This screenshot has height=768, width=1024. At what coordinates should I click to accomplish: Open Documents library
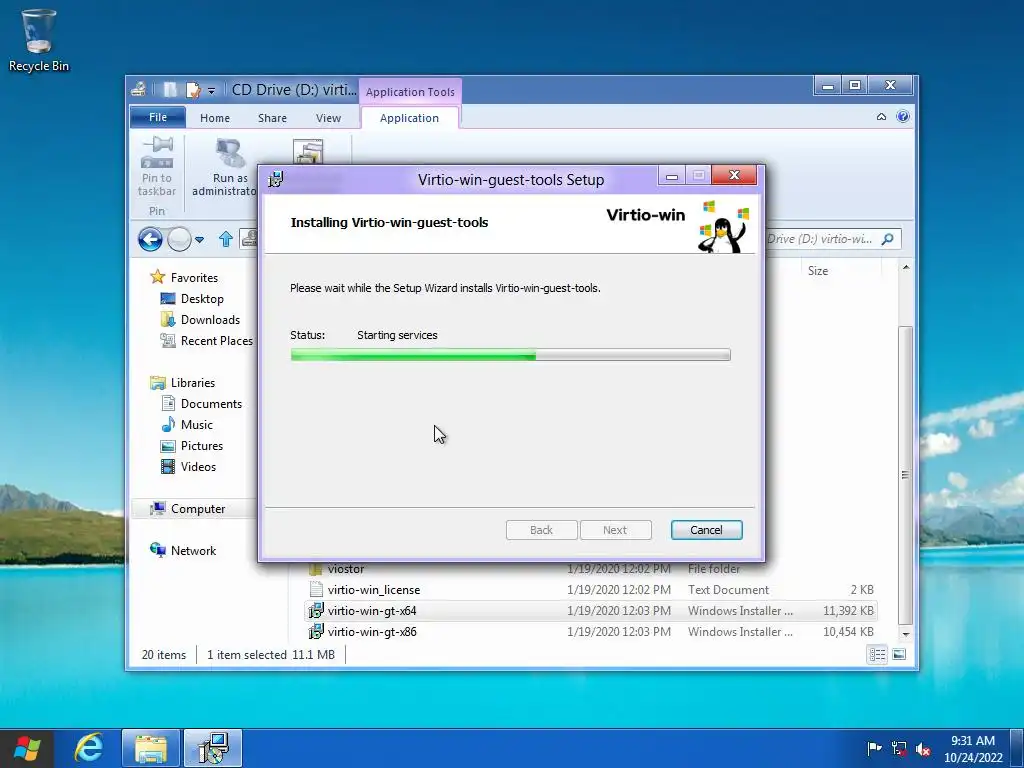point(211,404)
